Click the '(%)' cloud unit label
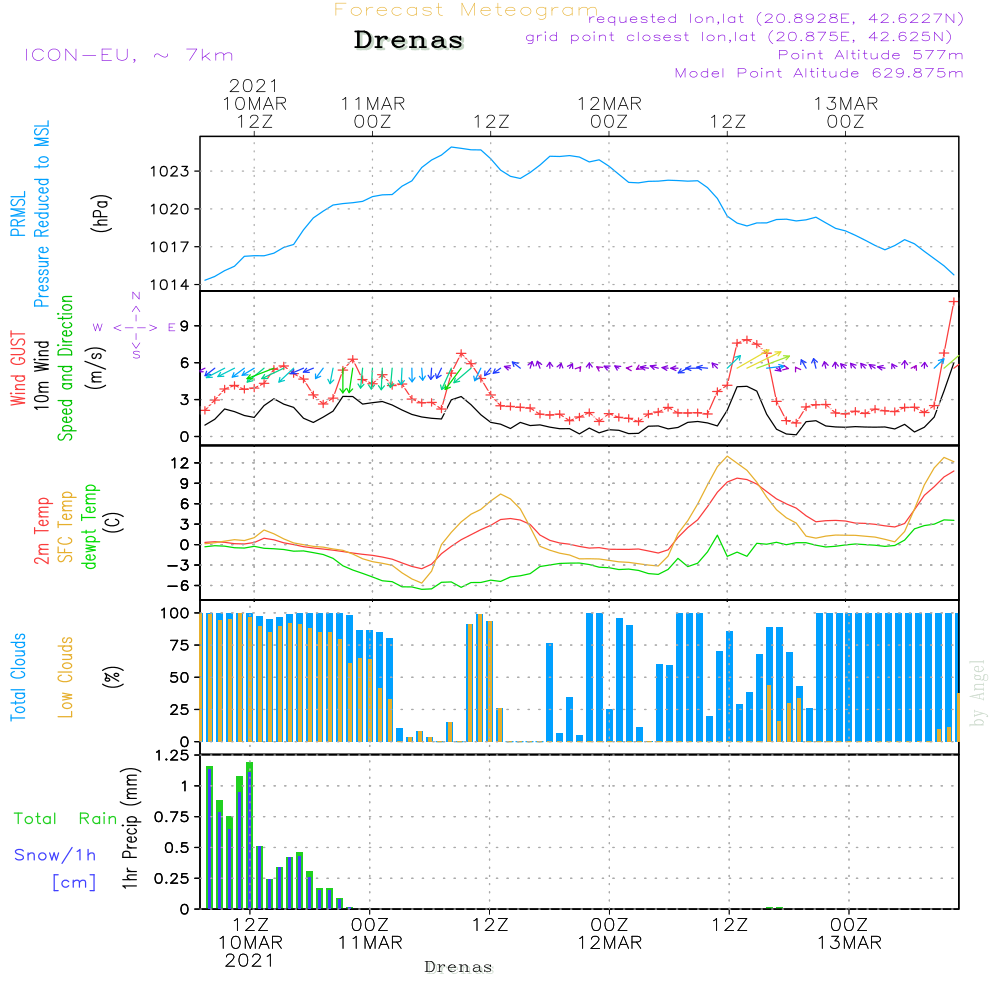1000x1000 pixels. [112, 677]
